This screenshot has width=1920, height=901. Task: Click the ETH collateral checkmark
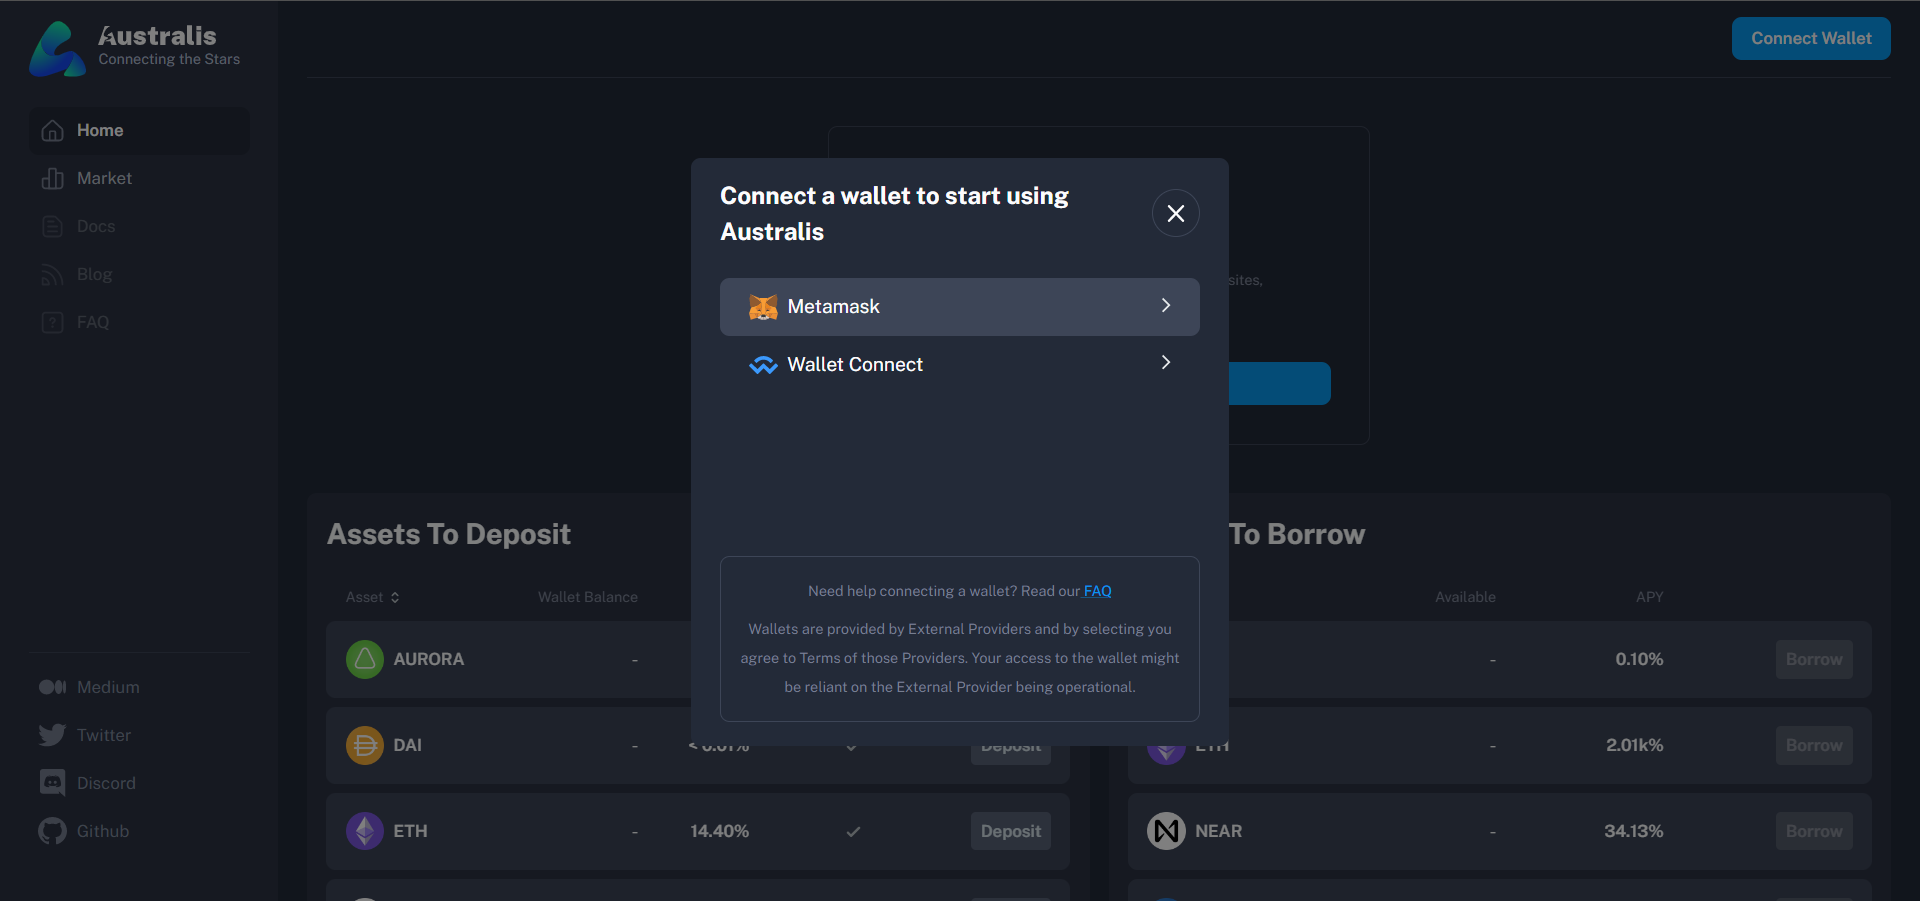point(853,831)
